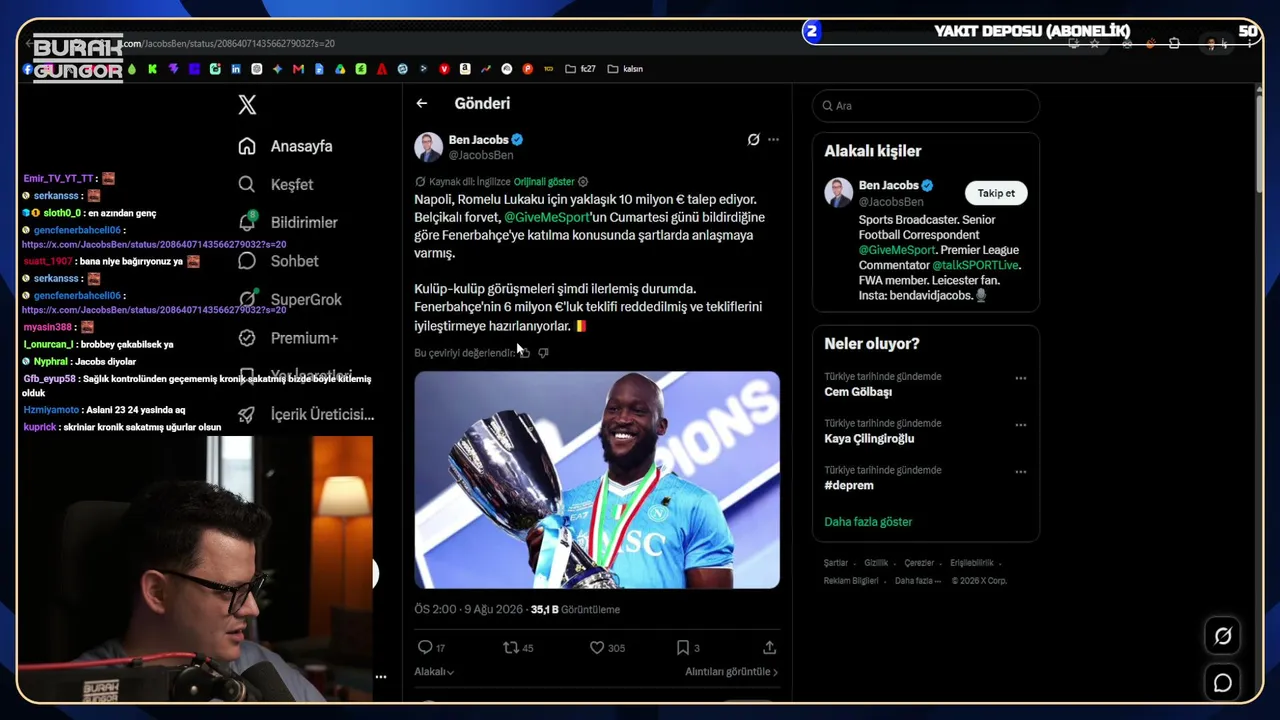
Task: Open the Şartlar footer link
Action: pyautogui.click(x=836, y=563)
